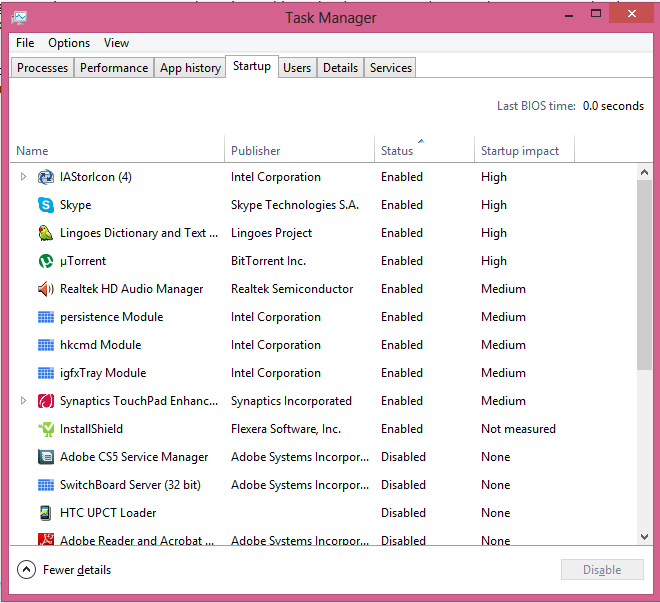Select the Adobe CS5 Service Manager row
The height and width of the screenshot is (603, 660).
pyautogui.click(x=134, y=457)
